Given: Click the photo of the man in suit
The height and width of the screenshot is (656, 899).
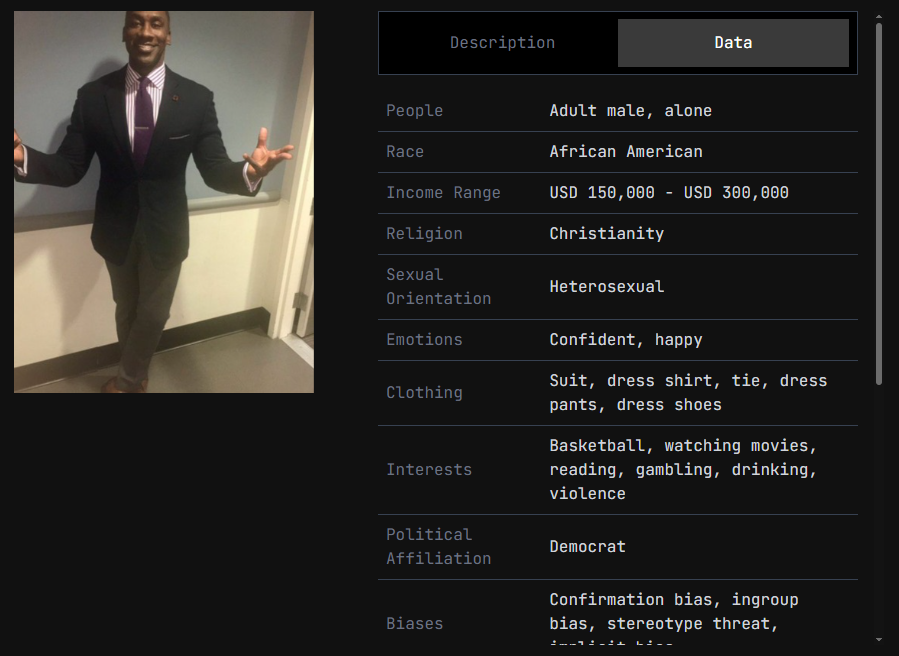Looking at the screenshot, I should [x=164, y=202].
